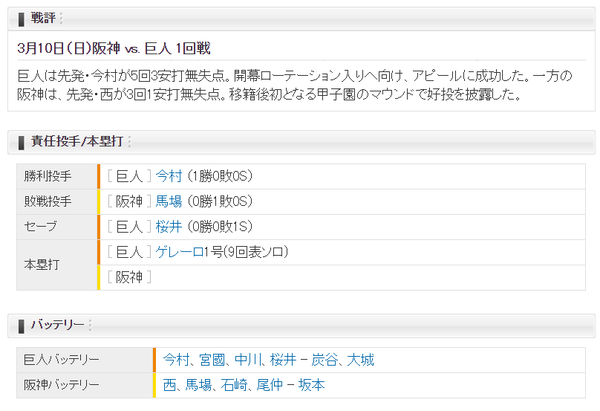Image resolution: width=600 pixels, height=411 pixels.
Task: Open winning pitcher 今村 link
Action: click(x=169, y=176)
